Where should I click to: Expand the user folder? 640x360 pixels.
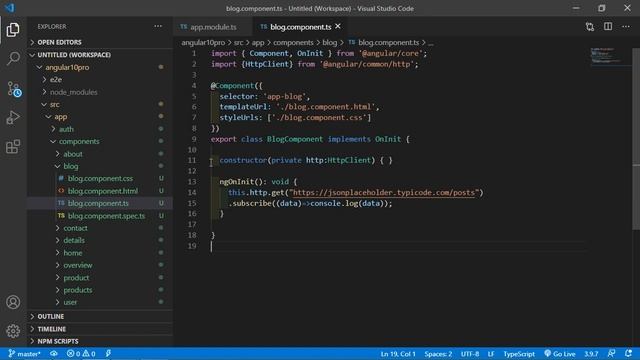pos(100,302)
